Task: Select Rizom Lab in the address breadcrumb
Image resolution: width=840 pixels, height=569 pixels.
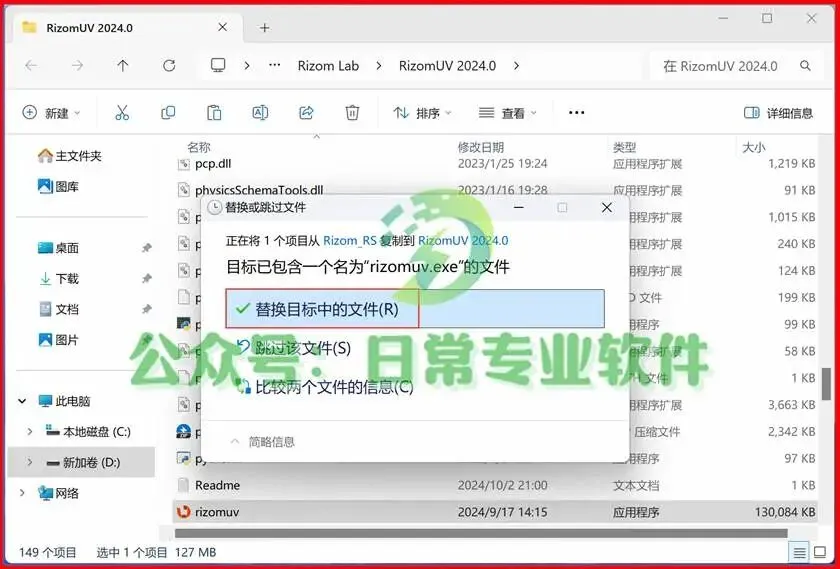Action: coord(328,66)
